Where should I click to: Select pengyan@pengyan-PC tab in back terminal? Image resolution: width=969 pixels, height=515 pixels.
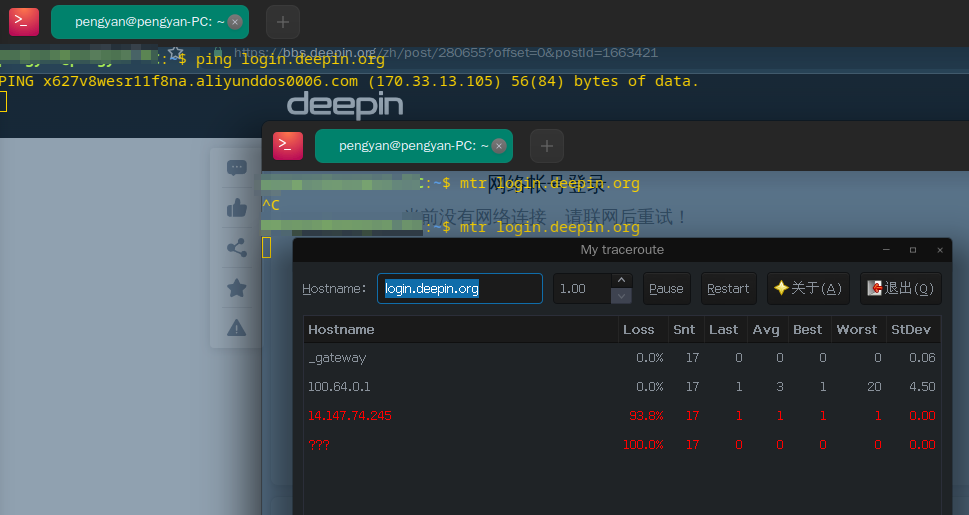click(150, 22)
